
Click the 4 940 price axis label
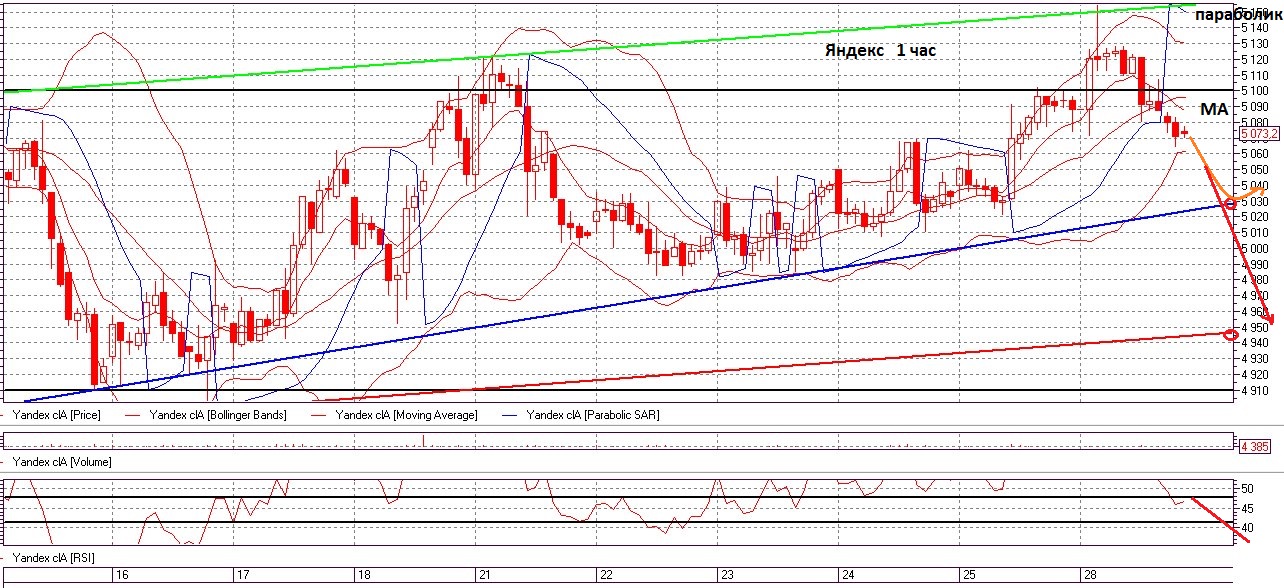(x=1255, y=343)
